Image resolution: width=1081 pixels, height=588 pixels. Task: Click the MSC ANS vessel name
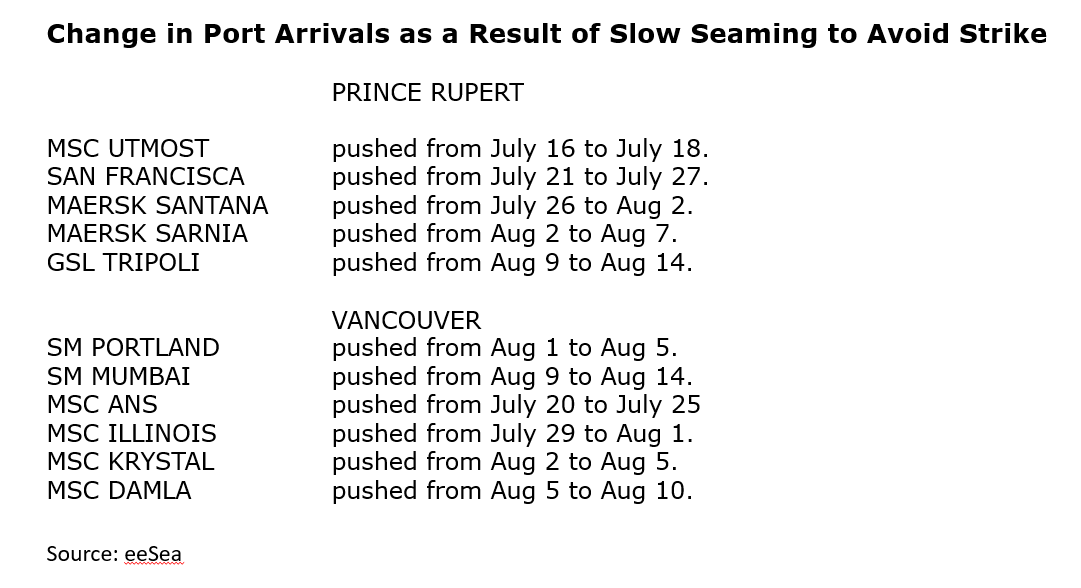click(x=102, y=405)
